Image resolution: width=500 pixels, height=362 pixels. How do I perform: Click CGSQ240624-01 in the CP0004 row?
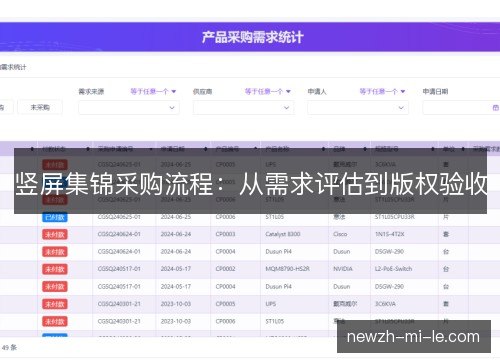pyautogui.click(x=119, y=252)
